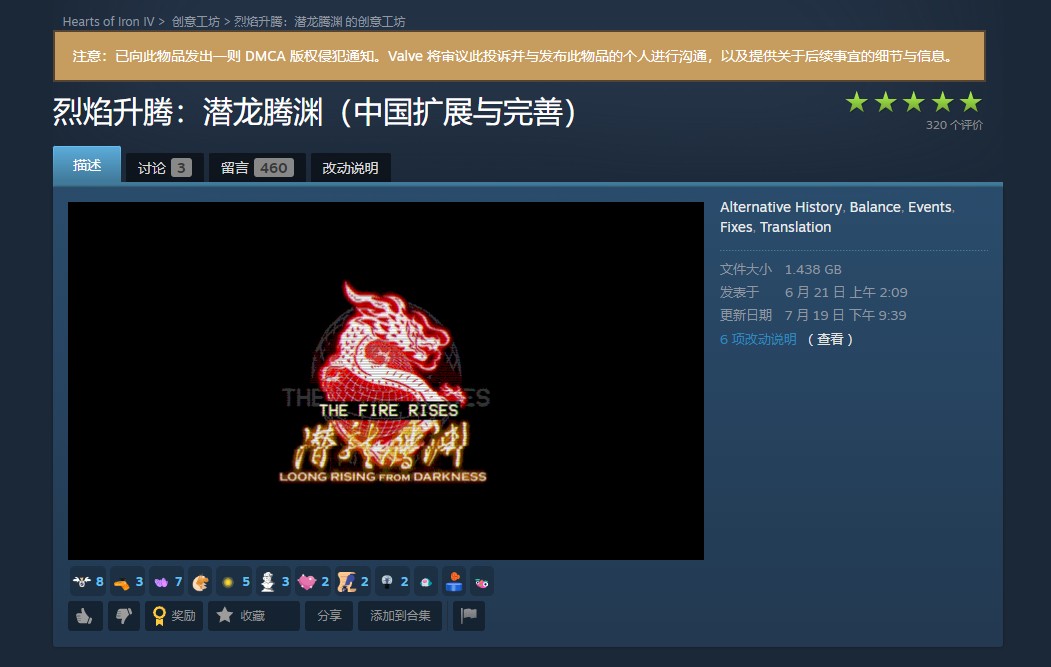Click the five-star rating display
1051x667 pixels.
point(912,102)
